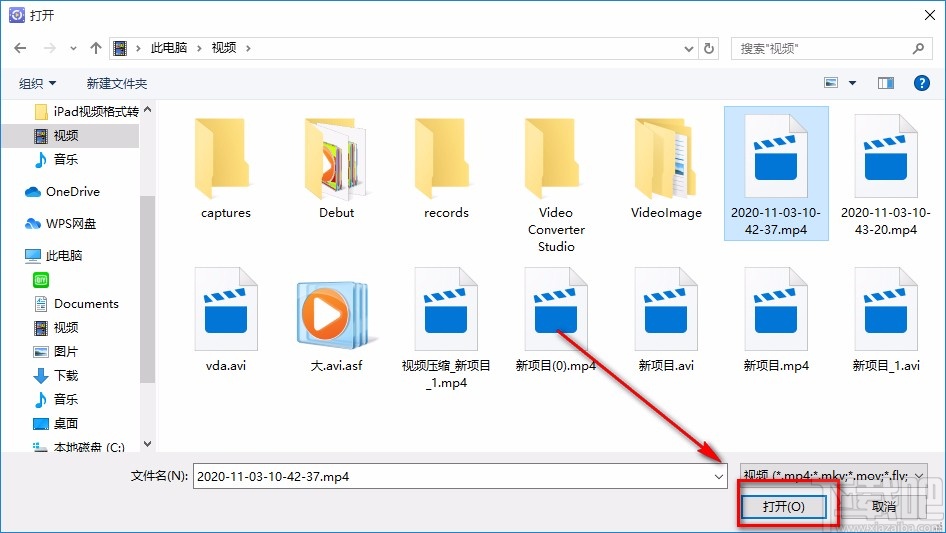Select the 新项目_1.avi file
This screenshot has width=946, height=533.
(886, 321)
